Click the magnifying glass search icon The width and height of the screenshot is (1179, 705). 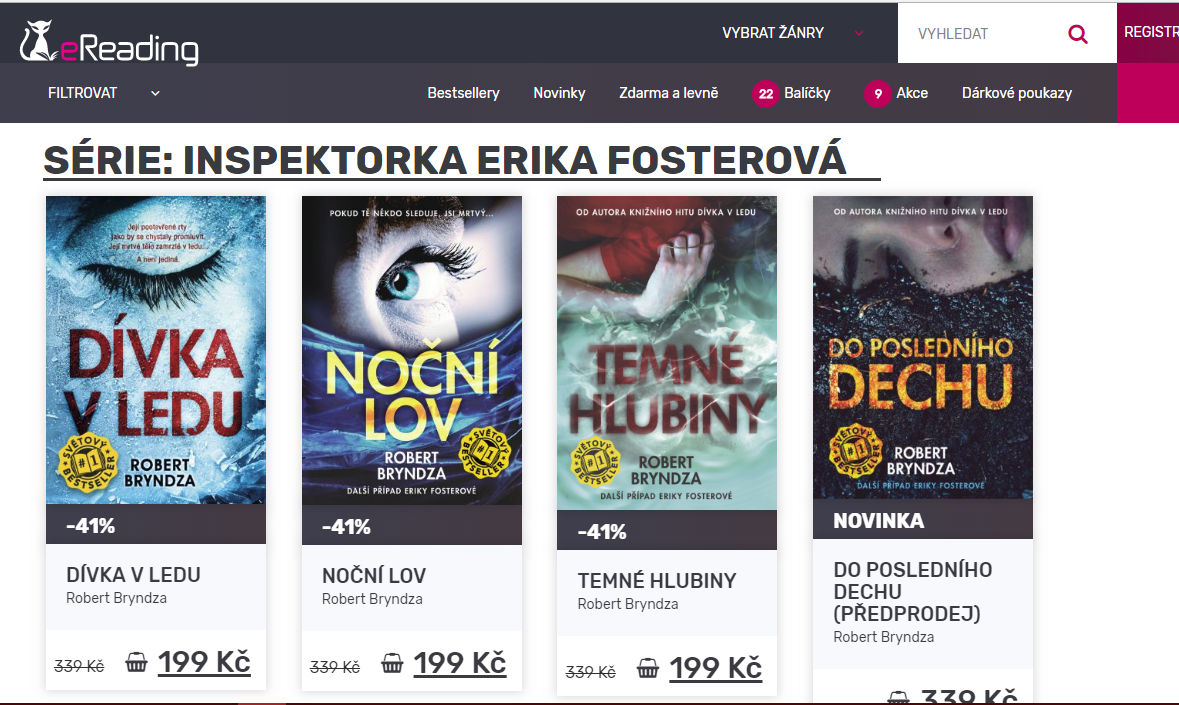click(1077, 34)
